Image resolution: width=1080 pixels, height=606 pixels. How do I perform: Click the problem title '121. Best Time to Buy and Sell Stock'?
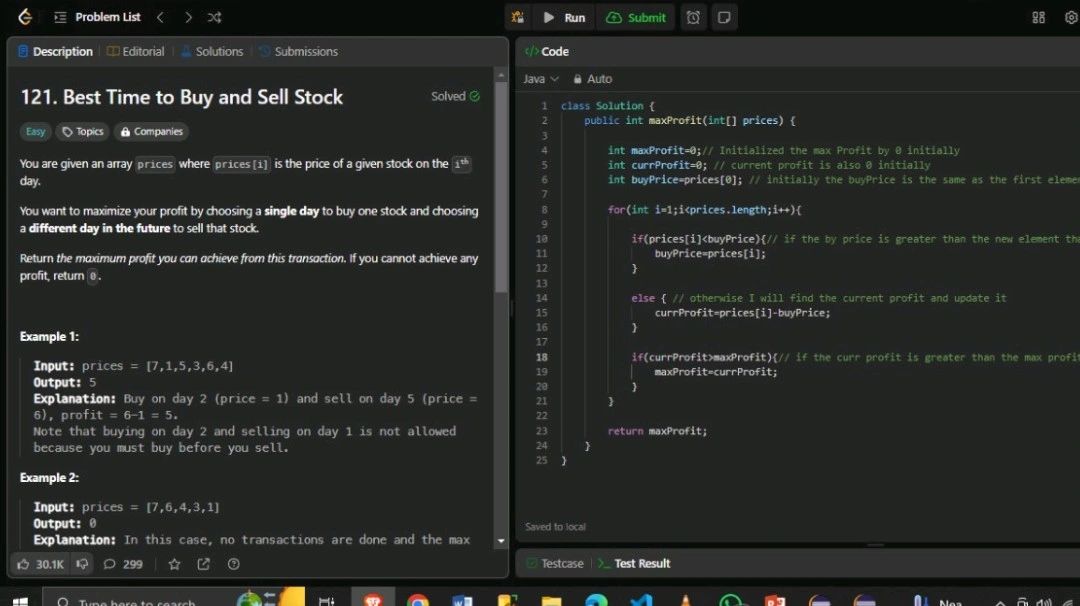(x=181, y=97)
